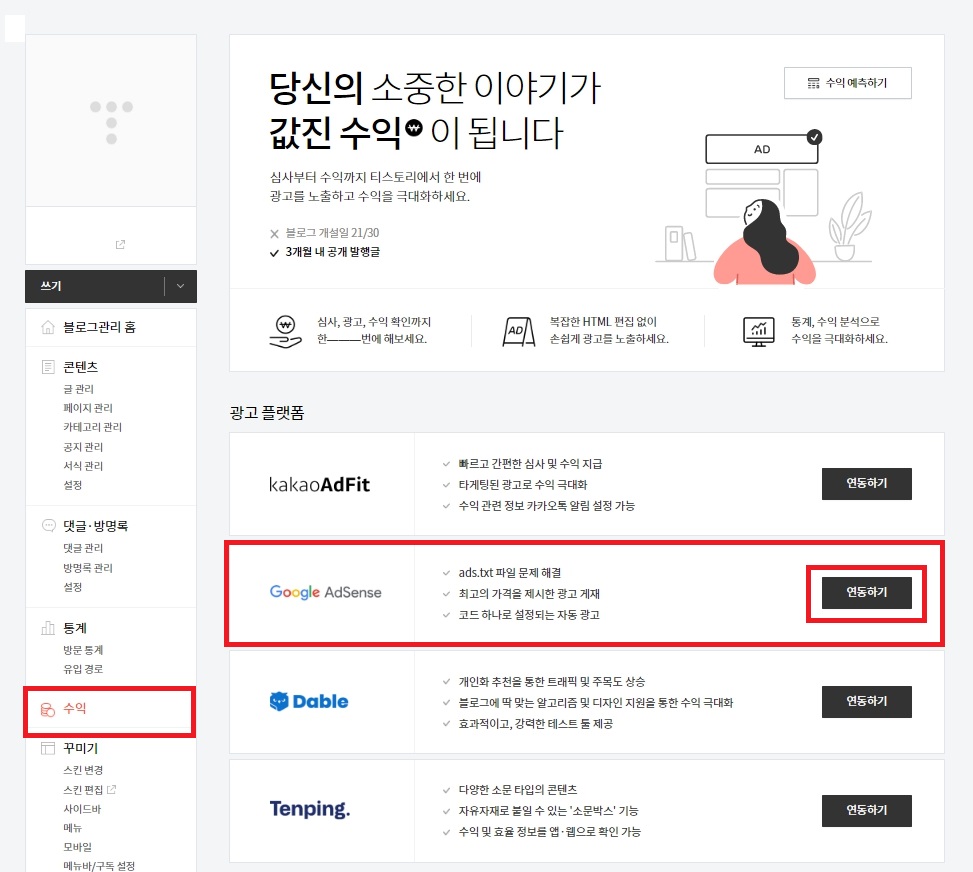973x872 pixels.
Task: Click the hand holding won coin icon
Action: pyautogui.click(x=285, y=331)
